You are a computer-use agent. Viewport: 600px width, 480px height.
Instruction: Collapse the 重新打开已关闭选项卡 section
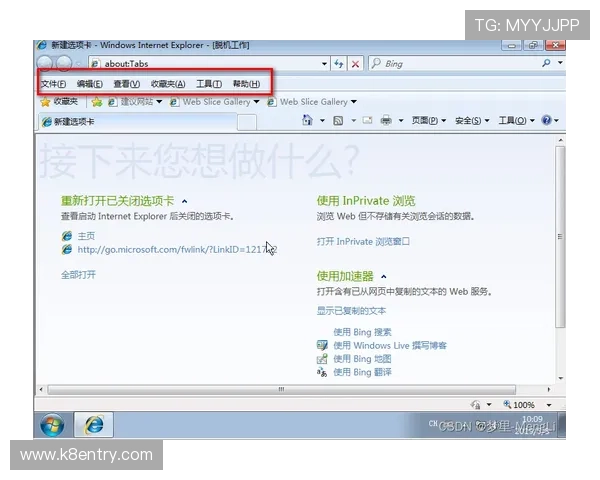click(x=185, y=201)
